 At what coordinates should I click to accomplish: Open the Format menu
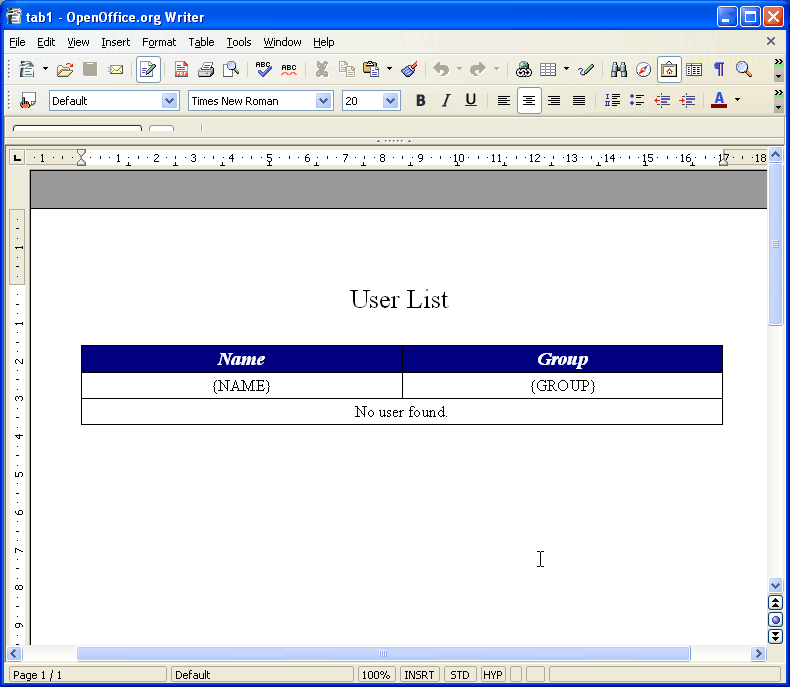[159, 42]
